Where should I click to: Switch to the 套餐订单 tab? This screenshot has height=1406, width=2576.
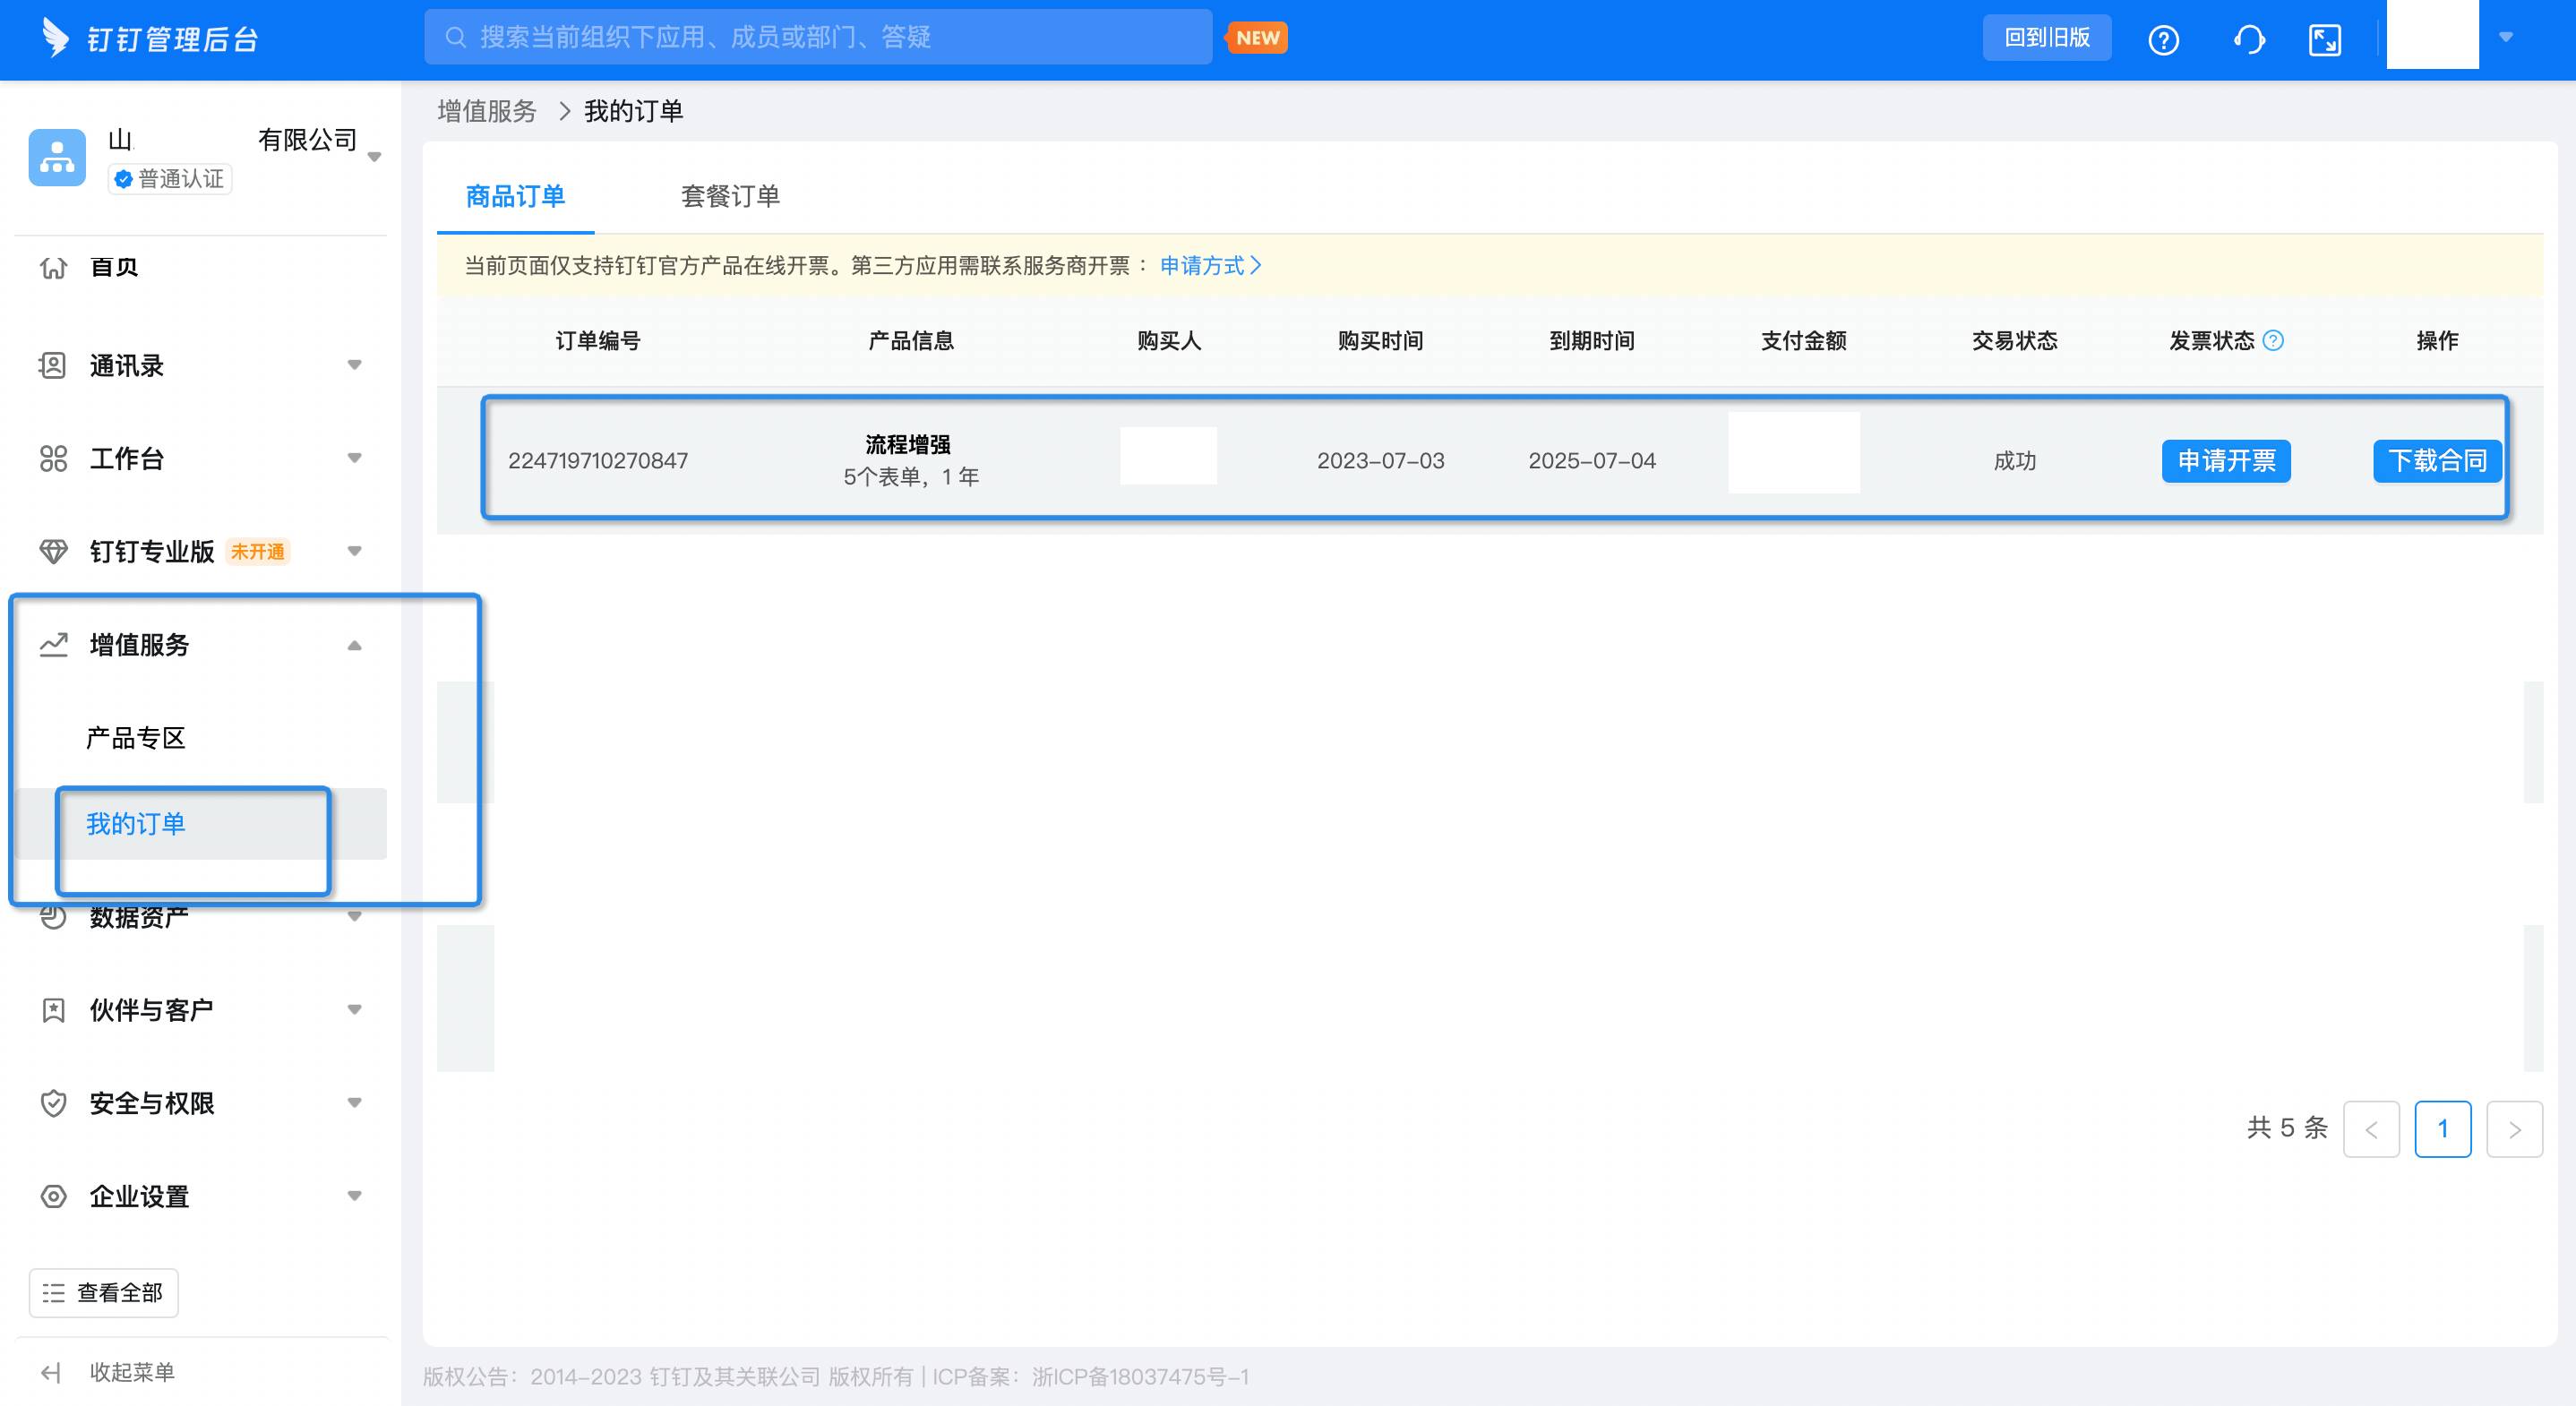pyautogui.click(x=730, y=196)
